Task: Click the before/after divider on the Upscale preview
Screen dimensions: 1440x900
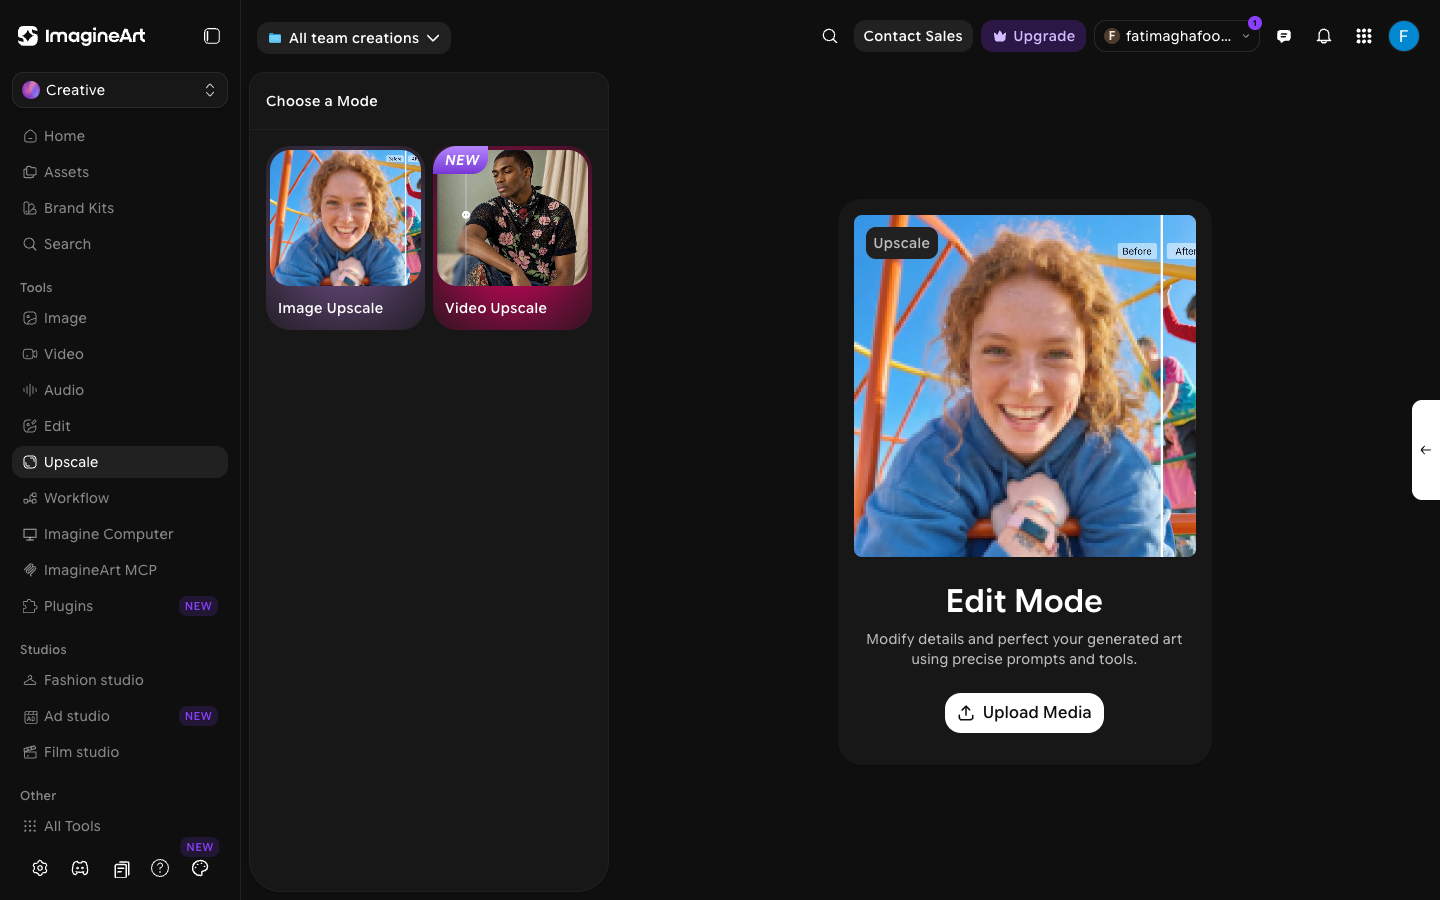Action: point(1161,386)
